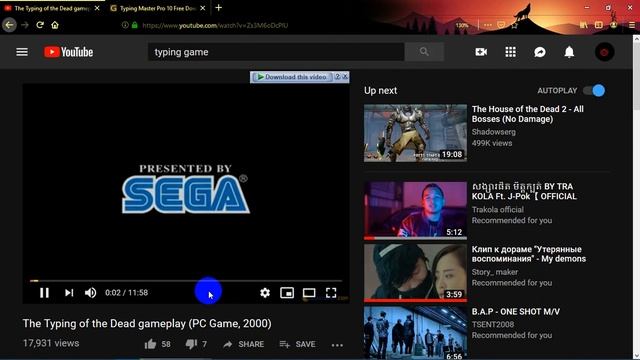This screenshot has width=640, height=360.
Task: Open the Firefox application menu
Action: (631, 25)
